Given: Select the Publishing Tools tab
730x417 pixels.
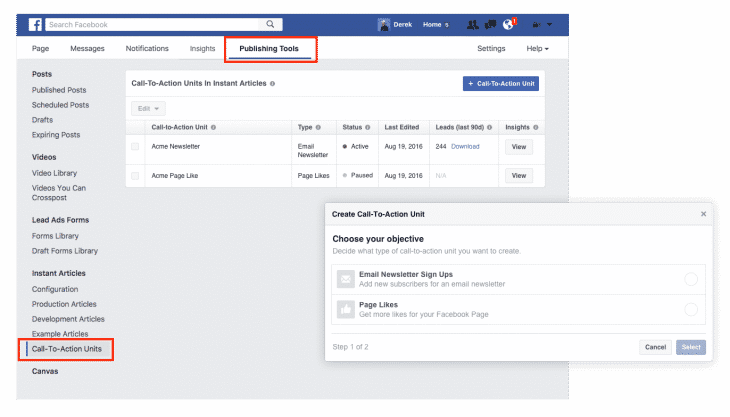Looking at the screenshot, I should pos(269,48).
